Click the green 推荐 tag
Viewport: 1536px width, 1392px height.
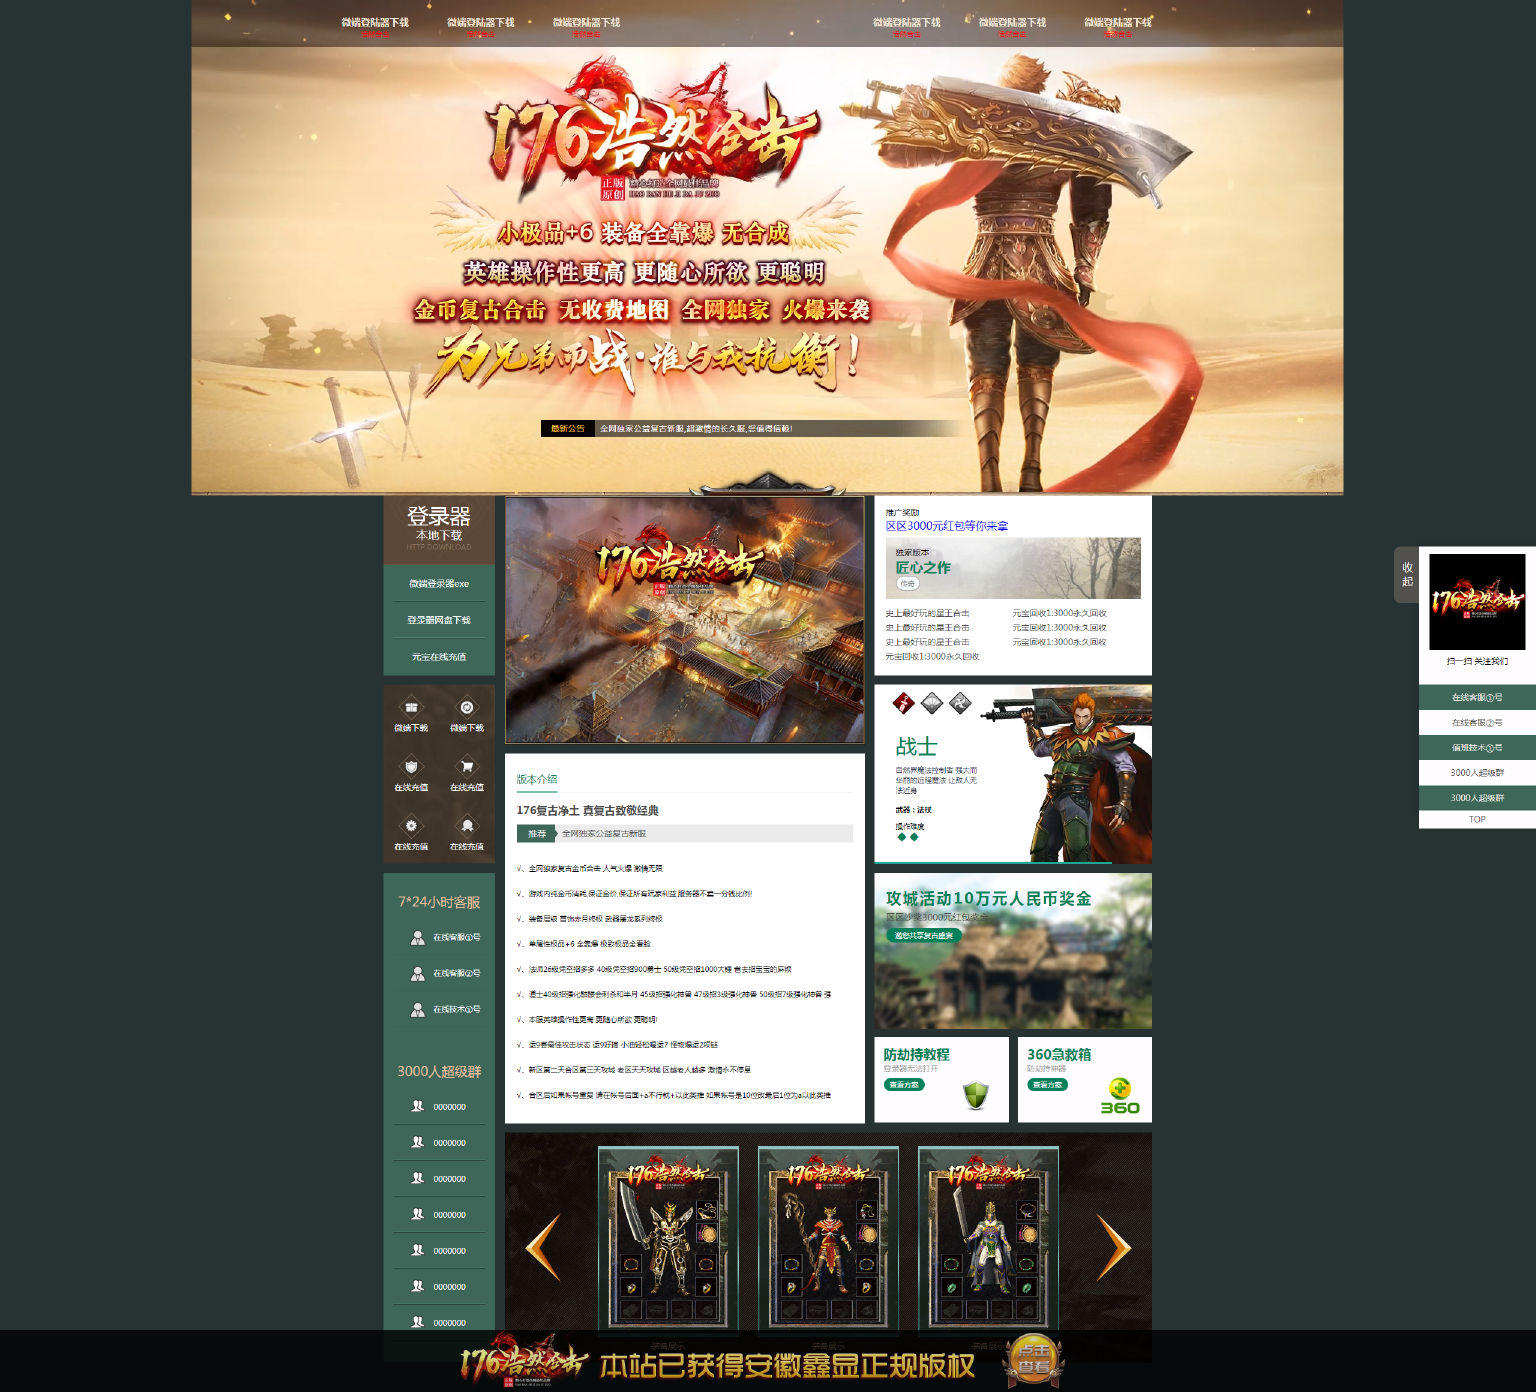point(537,833)
